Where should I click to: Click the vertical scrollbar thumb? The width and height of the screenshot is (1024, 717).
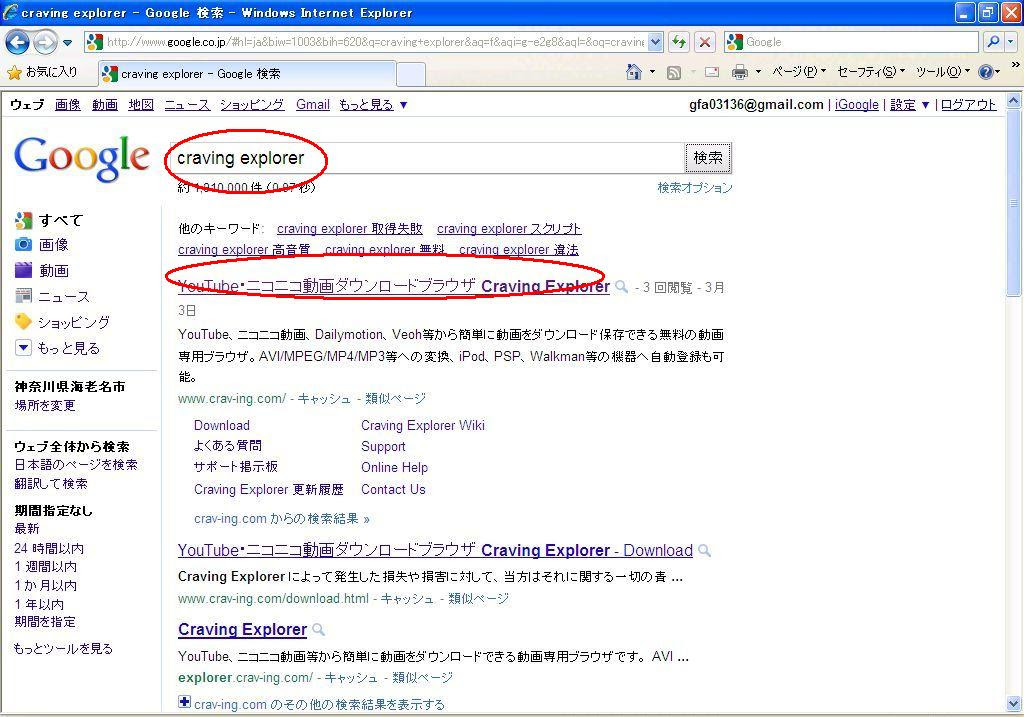coord(1014,203)
